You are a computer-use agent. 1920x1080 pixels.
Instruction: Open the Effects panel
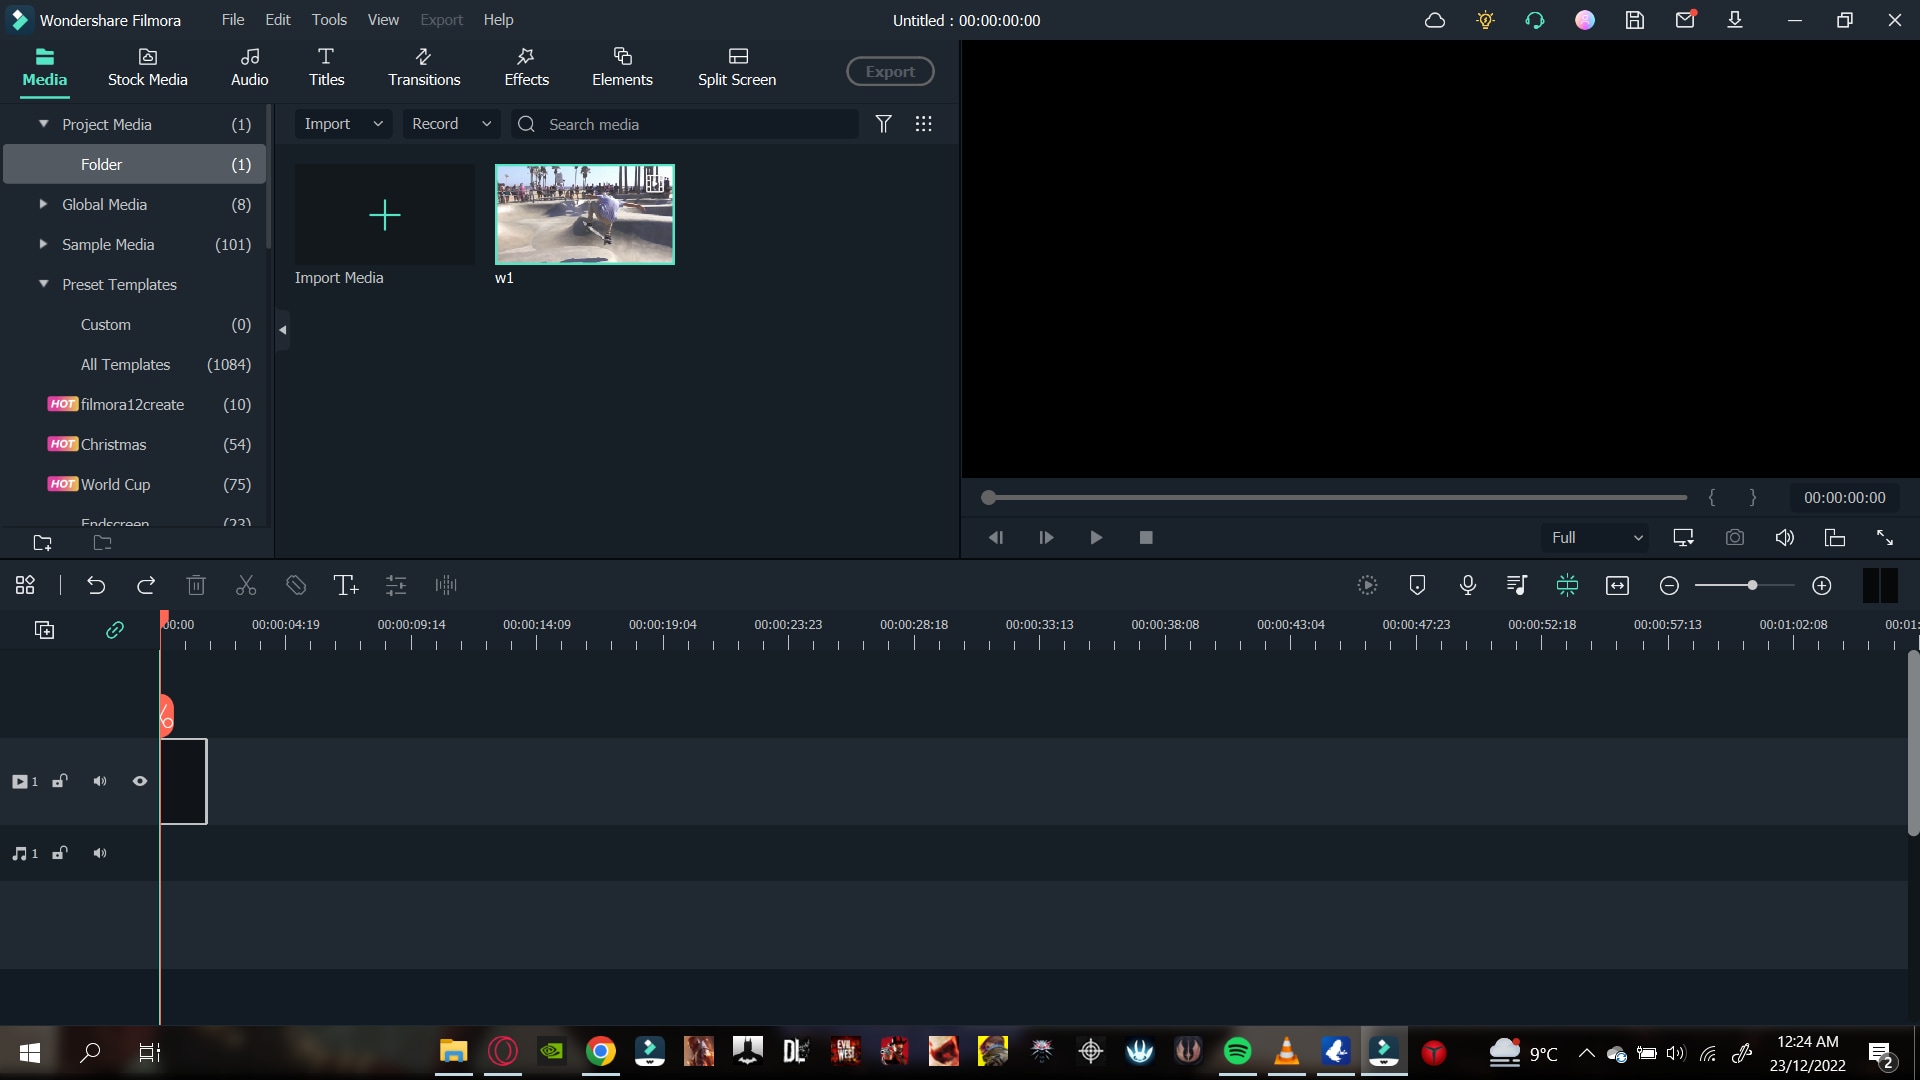[526, 66]
